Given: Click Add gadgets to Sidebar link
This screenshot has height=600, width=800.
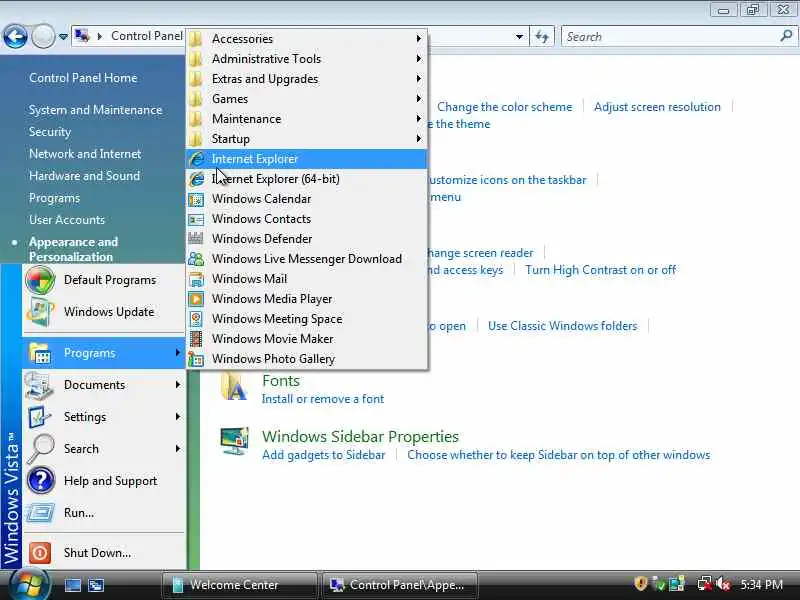Looking at the screenshot, I should (323, 455).
